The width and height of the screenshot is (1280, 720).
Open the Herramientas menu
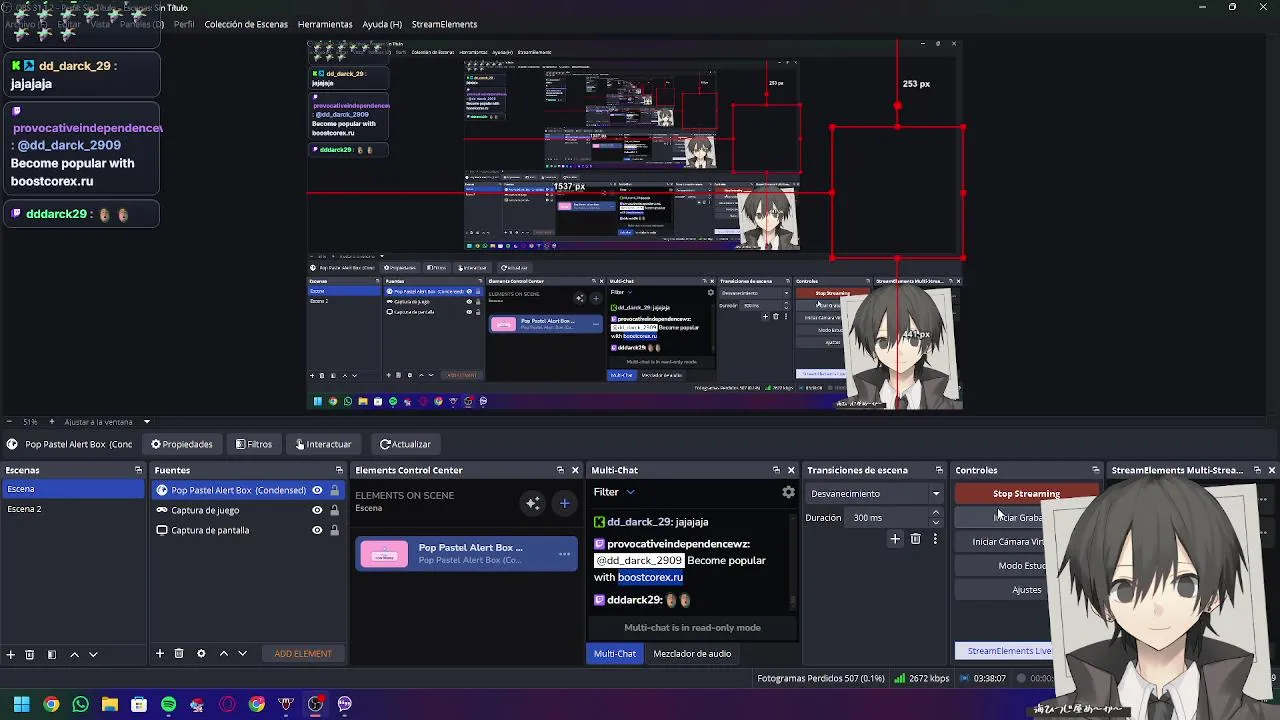[325, 24]
